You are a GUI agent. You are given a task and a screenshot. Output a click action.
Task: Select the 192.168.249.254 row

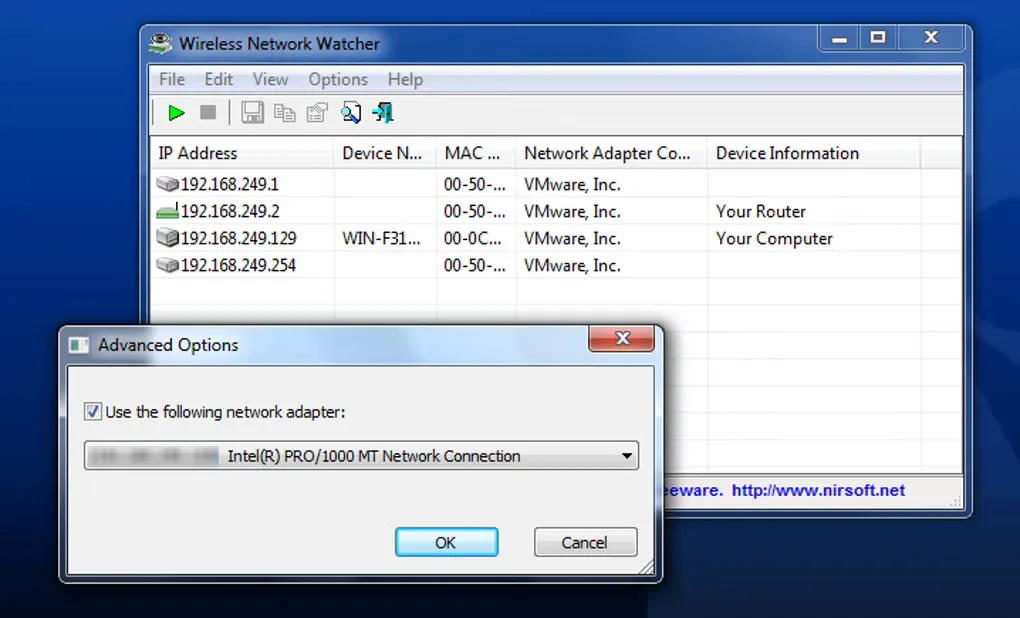click(556, 265)
